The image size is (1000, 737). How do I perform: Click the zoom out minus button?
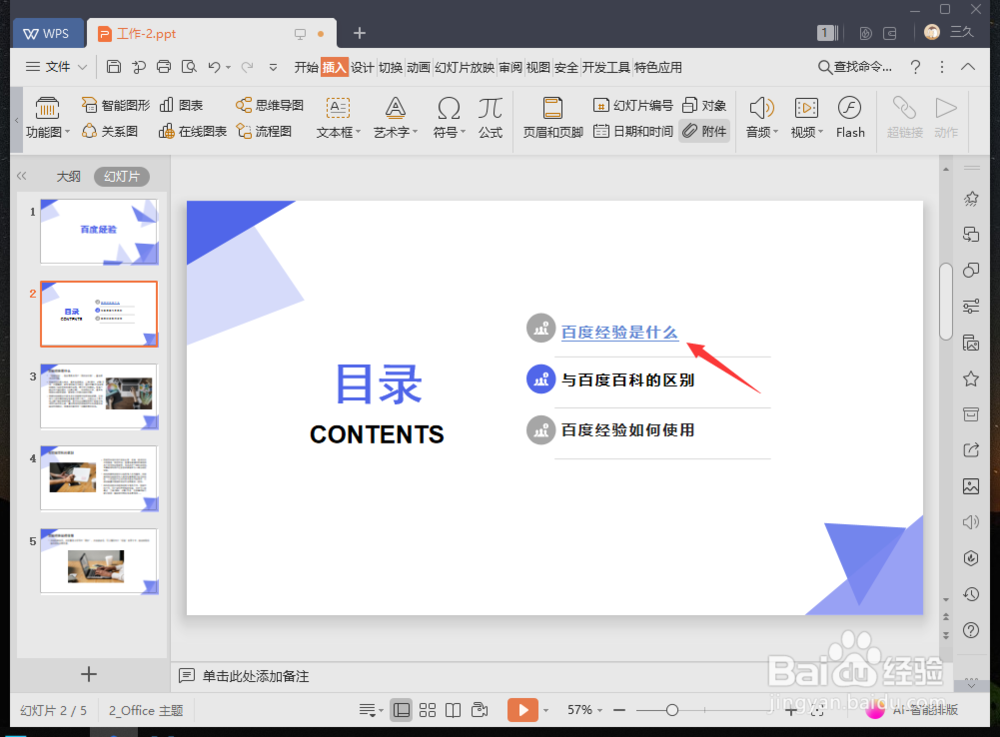point(619,710)
